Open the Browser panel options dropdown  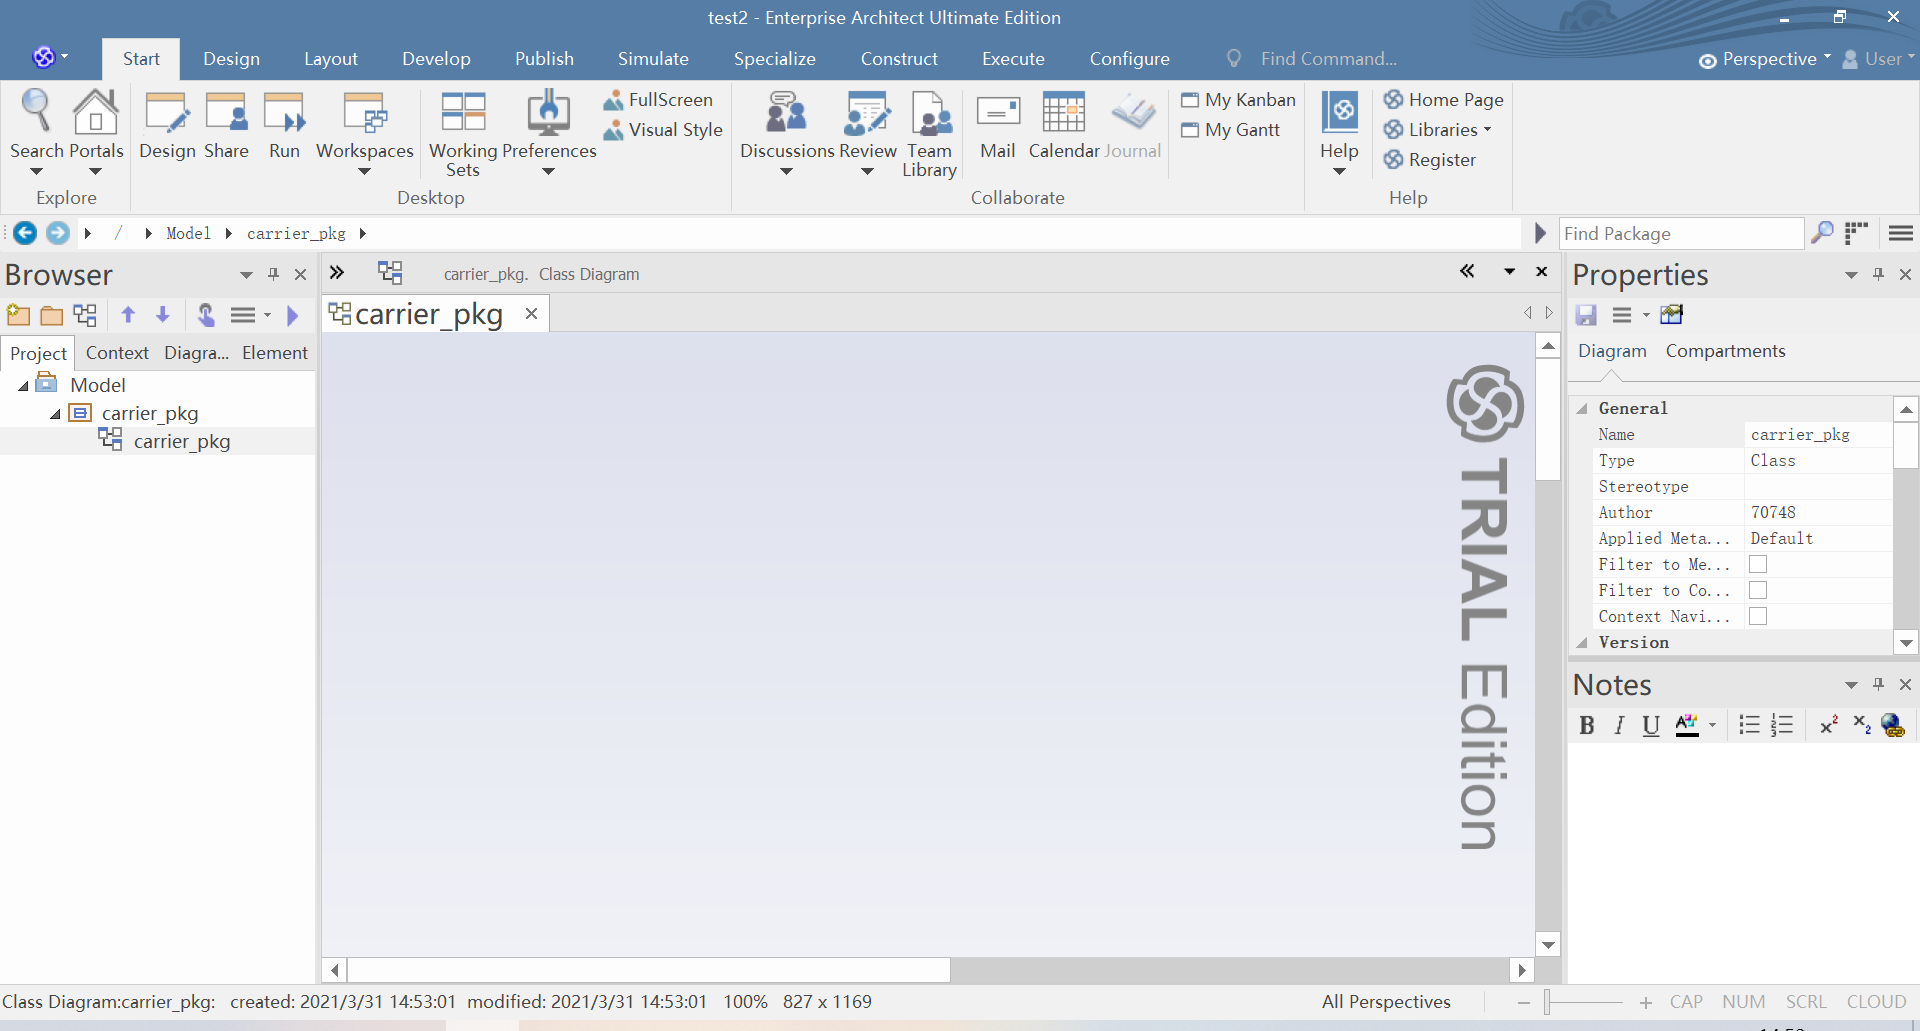[246, 275]
